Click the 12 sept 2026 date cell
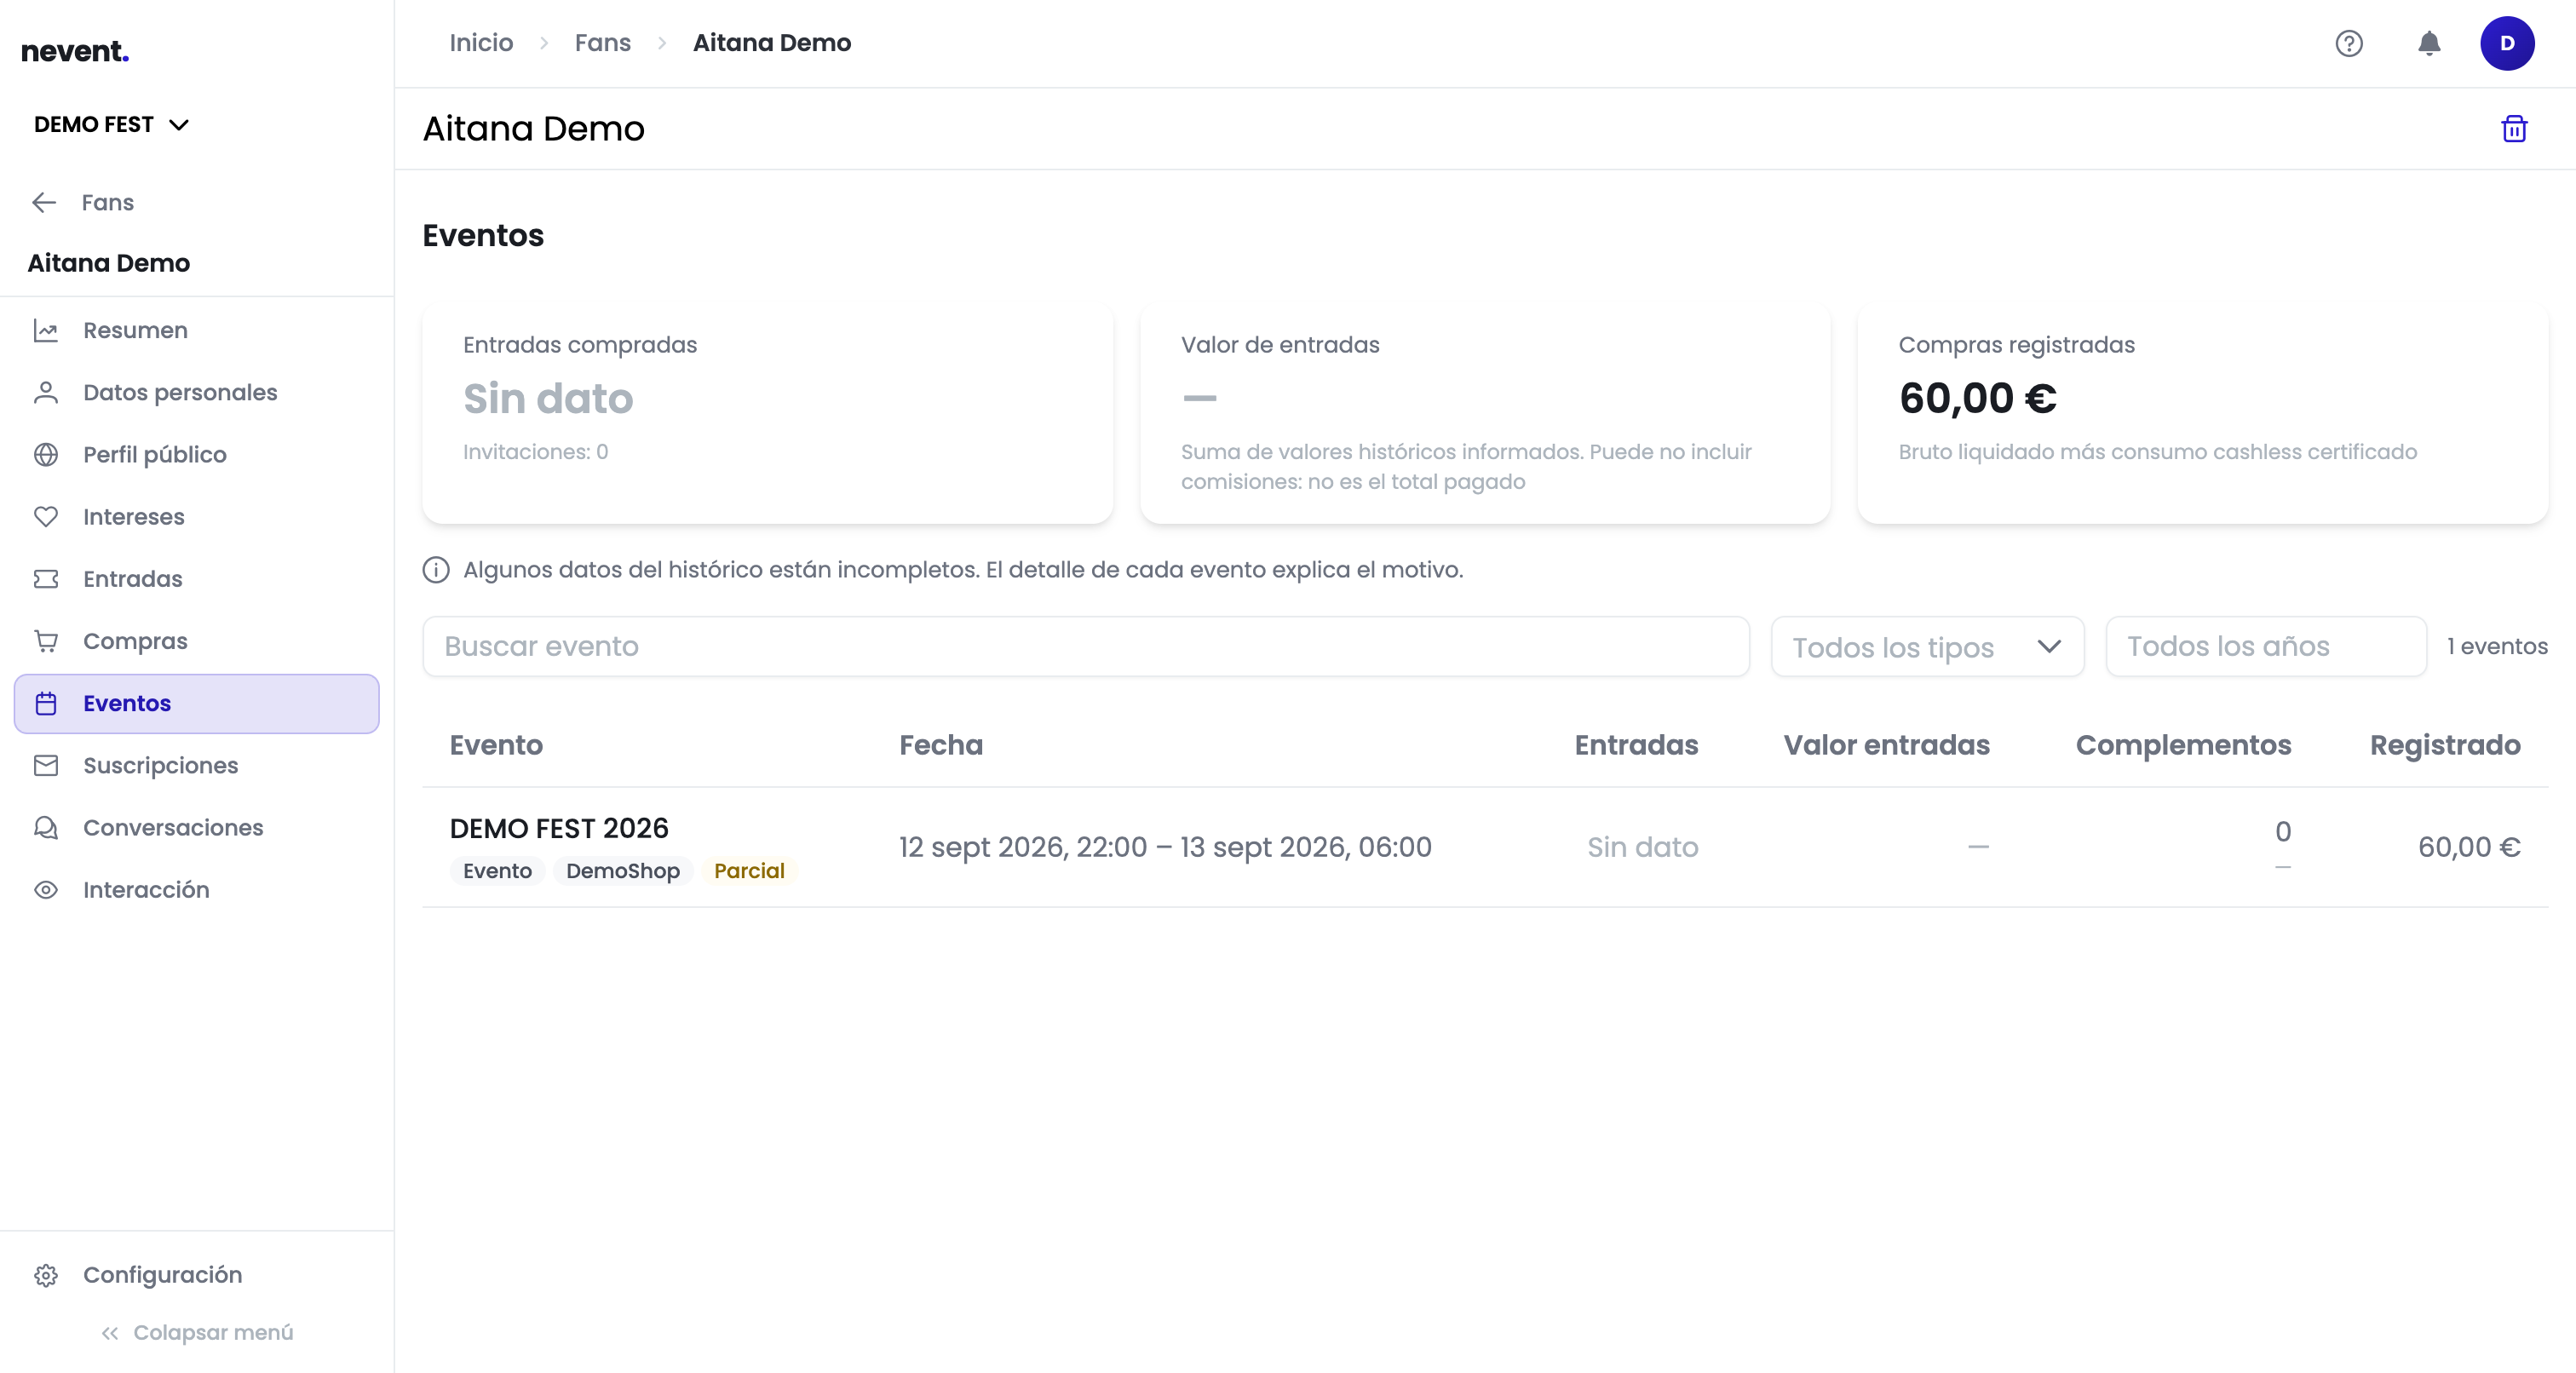The height and width of the screenshot is (1373, 2576). [1165, 847]
